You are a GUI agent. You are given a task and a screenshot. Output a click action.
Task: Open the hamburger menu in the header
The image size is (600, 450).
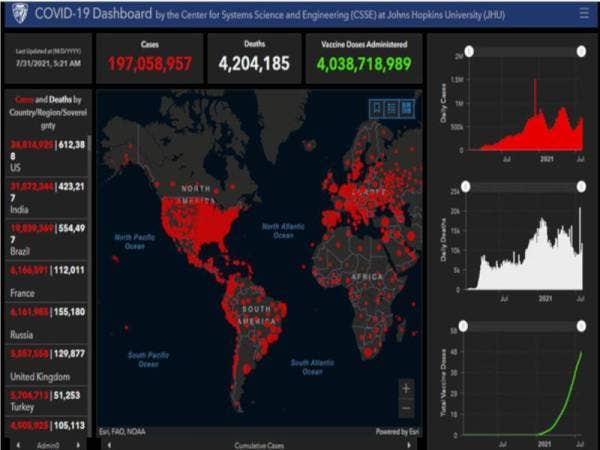tap(583, 14)
